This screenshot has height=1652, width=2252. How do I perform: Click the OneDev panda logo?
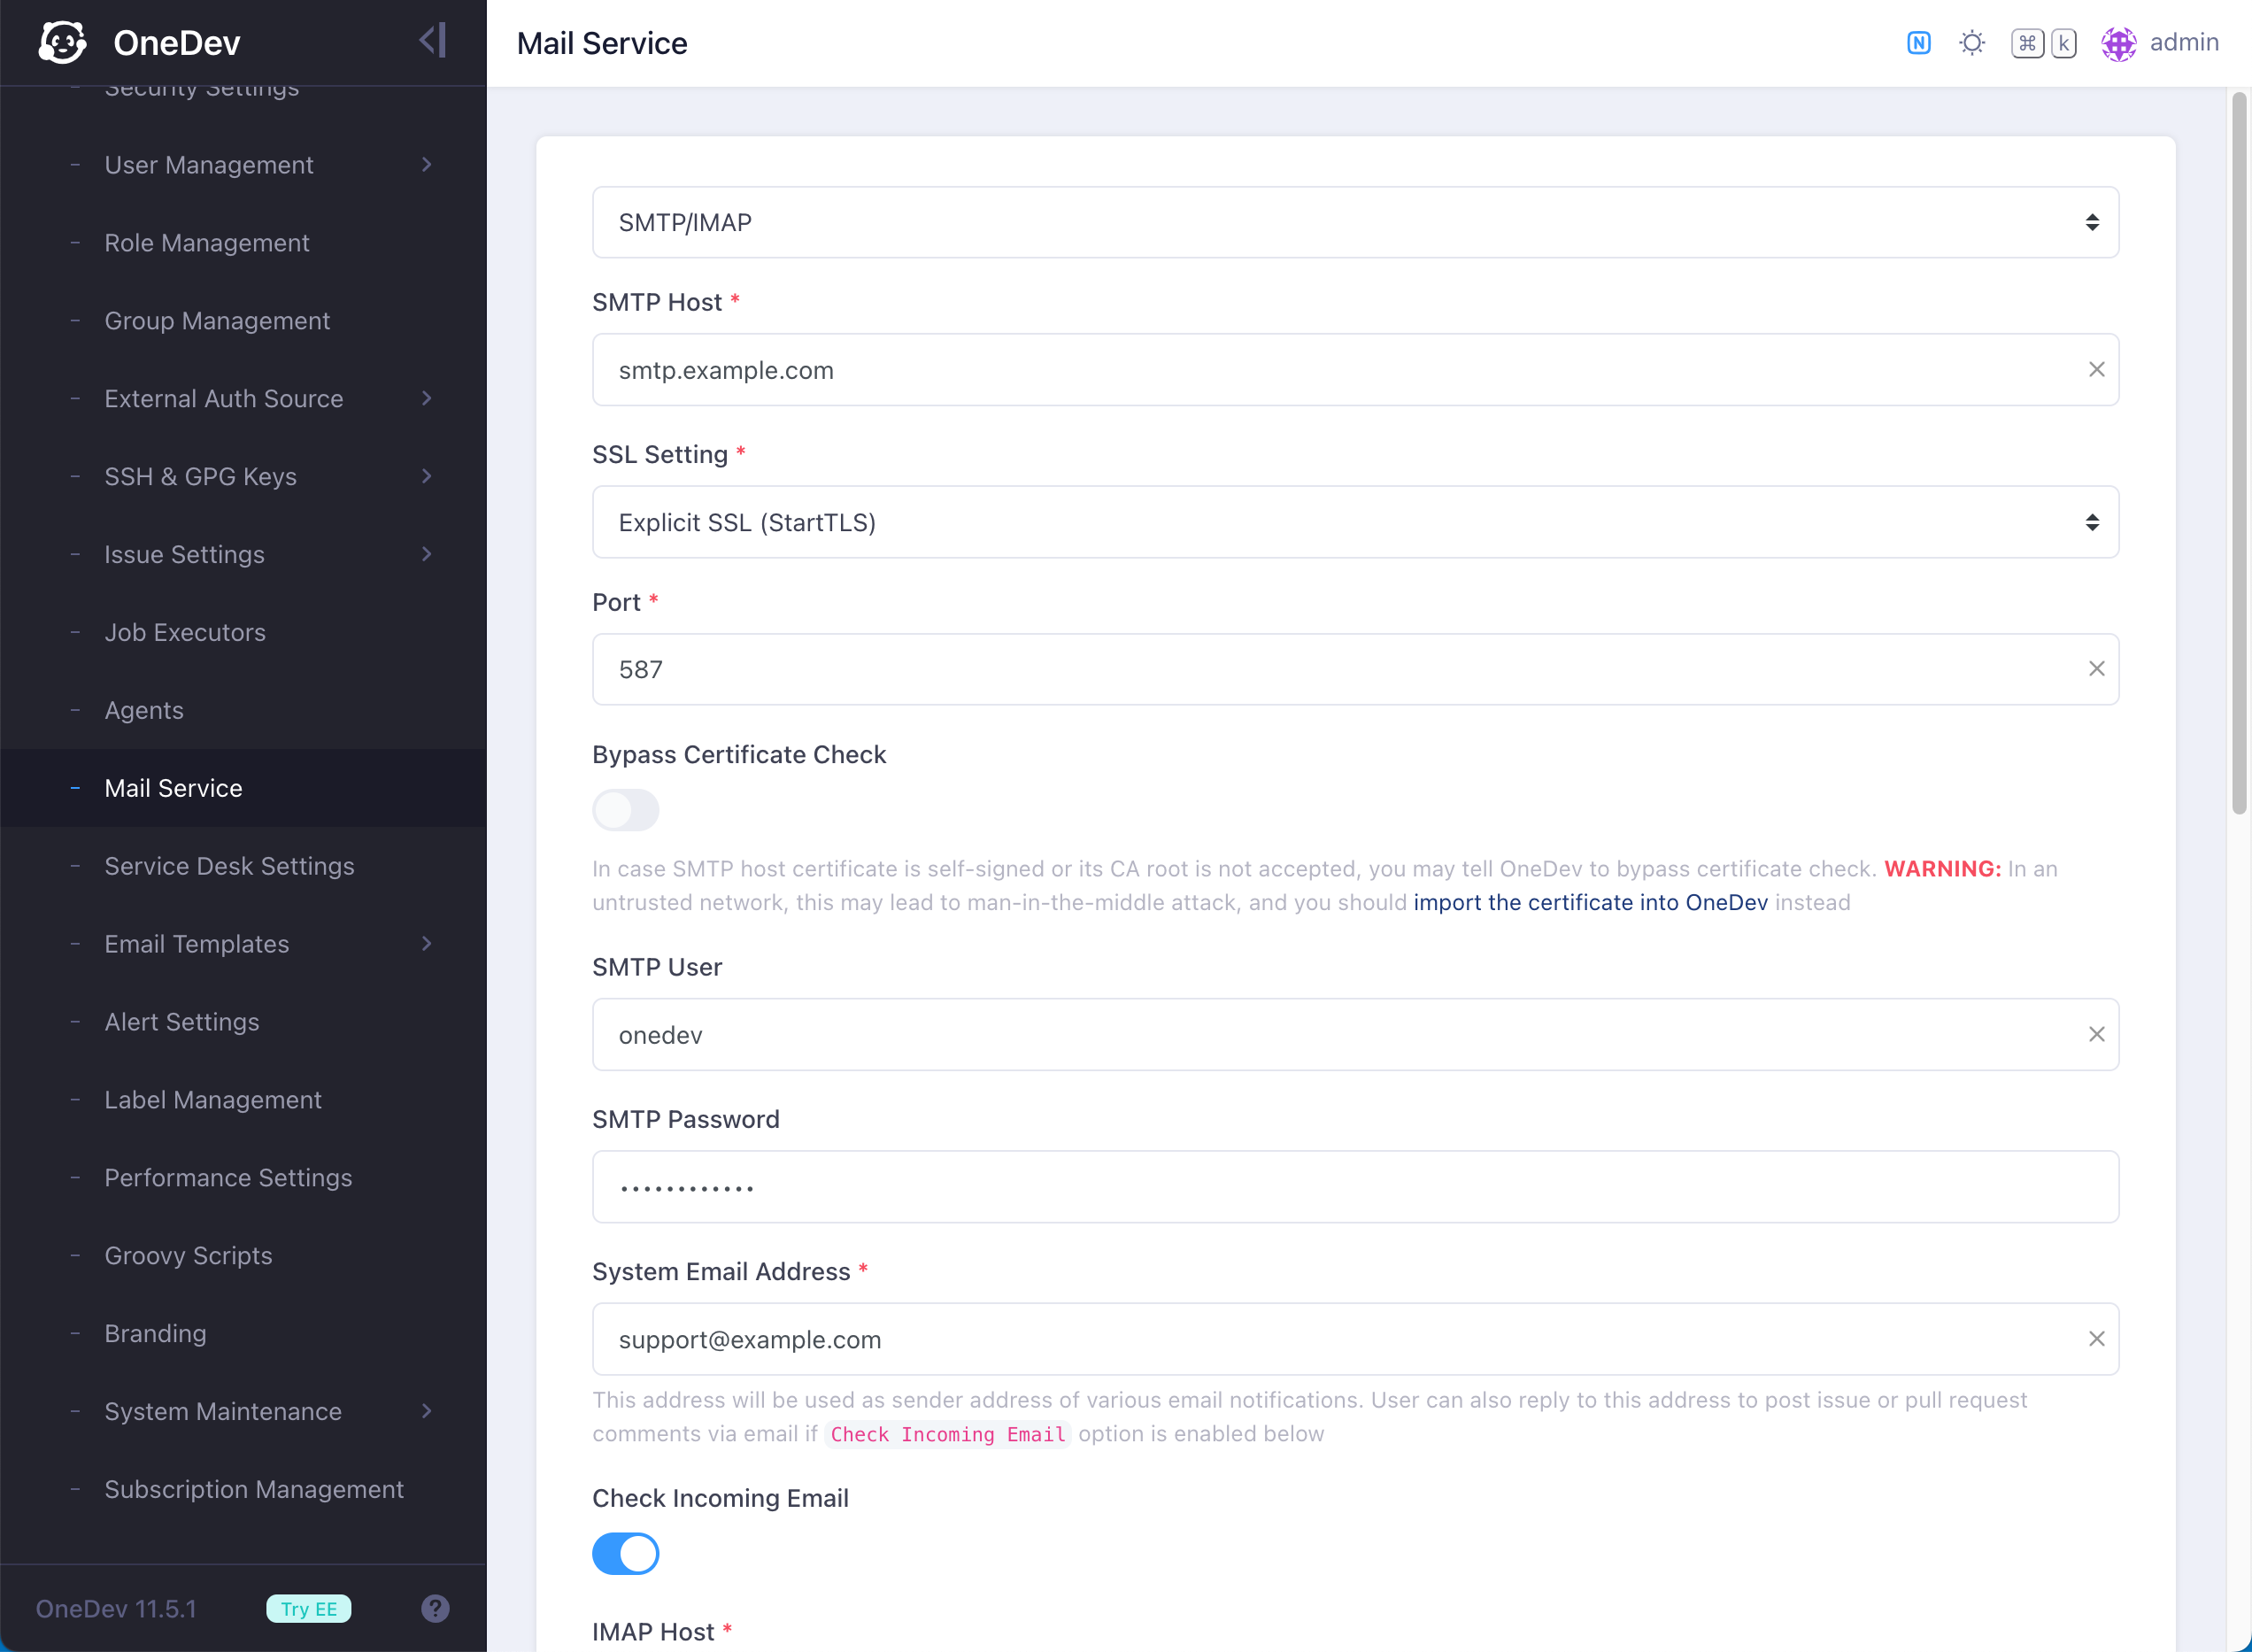coord(62,42)
